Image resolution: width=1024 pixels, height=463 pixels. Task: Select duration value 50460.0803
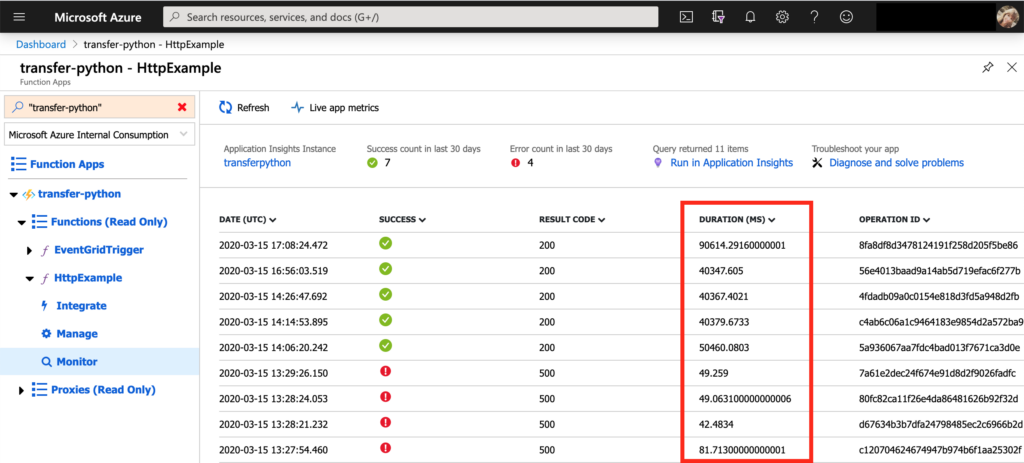click(726, 347)
